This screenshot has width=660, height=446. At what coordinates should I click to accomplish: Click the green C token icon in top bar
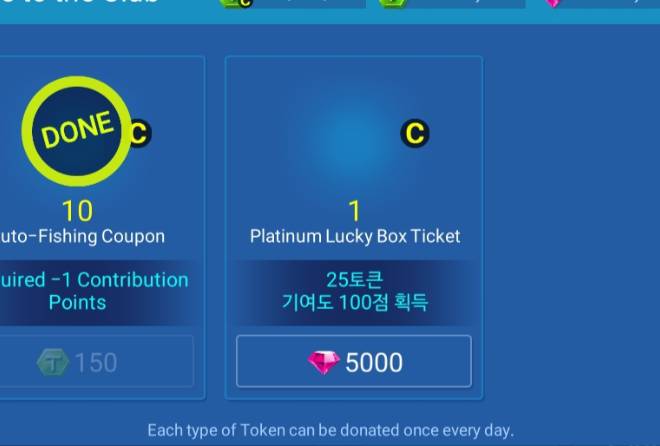[237, 3]
